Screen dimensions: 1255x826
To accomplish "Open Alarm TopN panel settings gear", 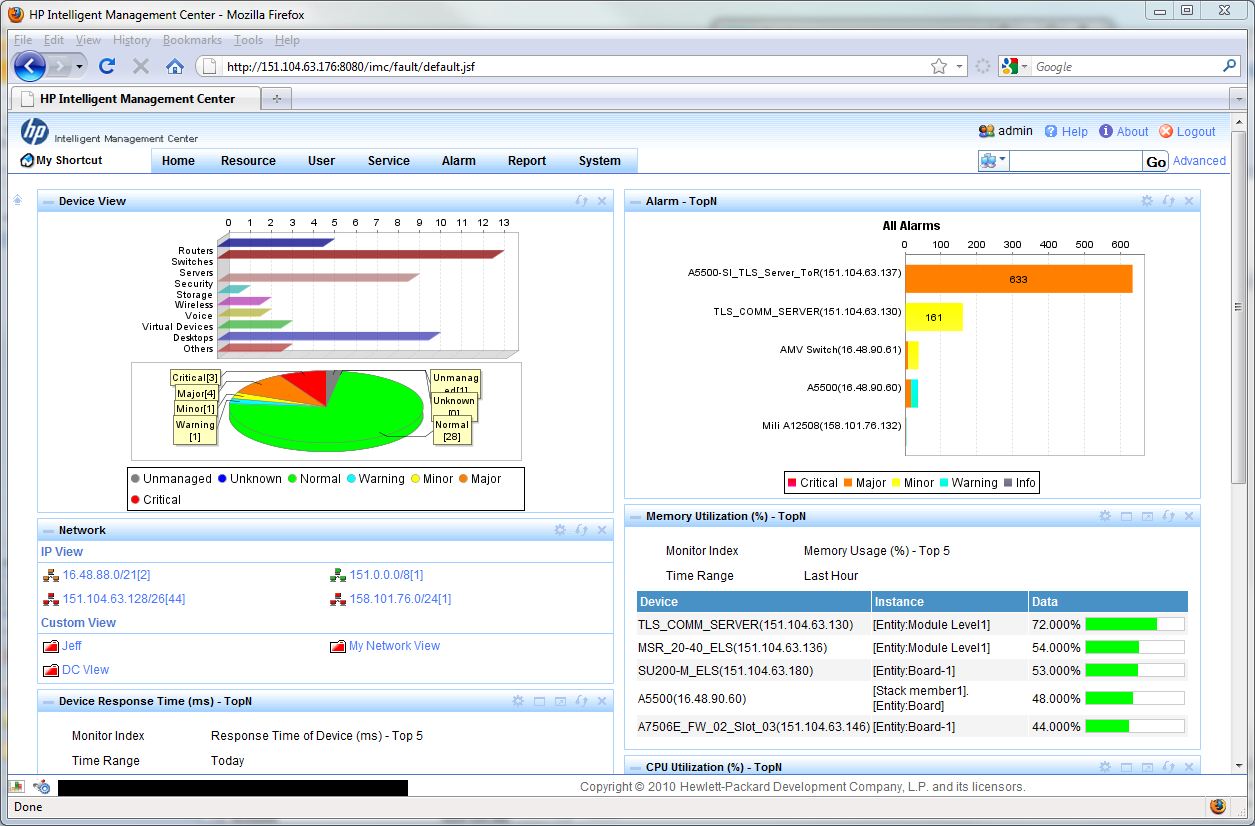I will 1147,201.
